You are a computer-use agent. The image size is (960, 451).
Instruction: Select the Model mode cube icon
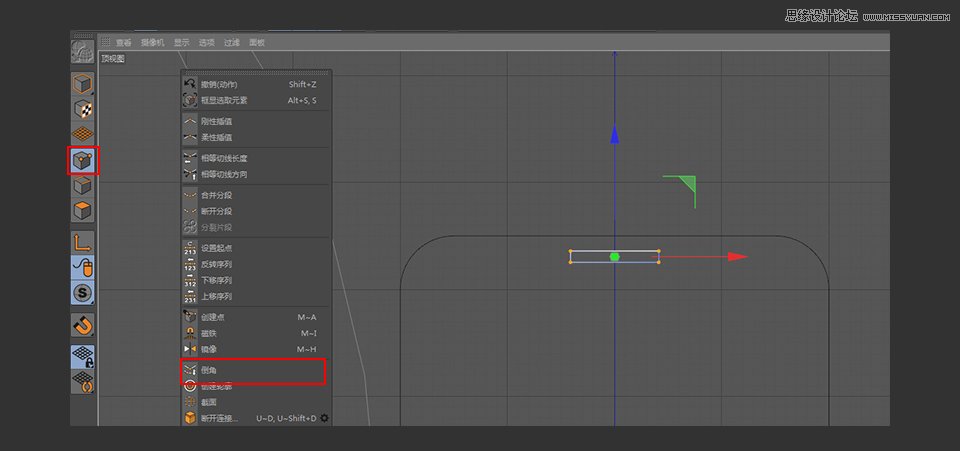82,84
